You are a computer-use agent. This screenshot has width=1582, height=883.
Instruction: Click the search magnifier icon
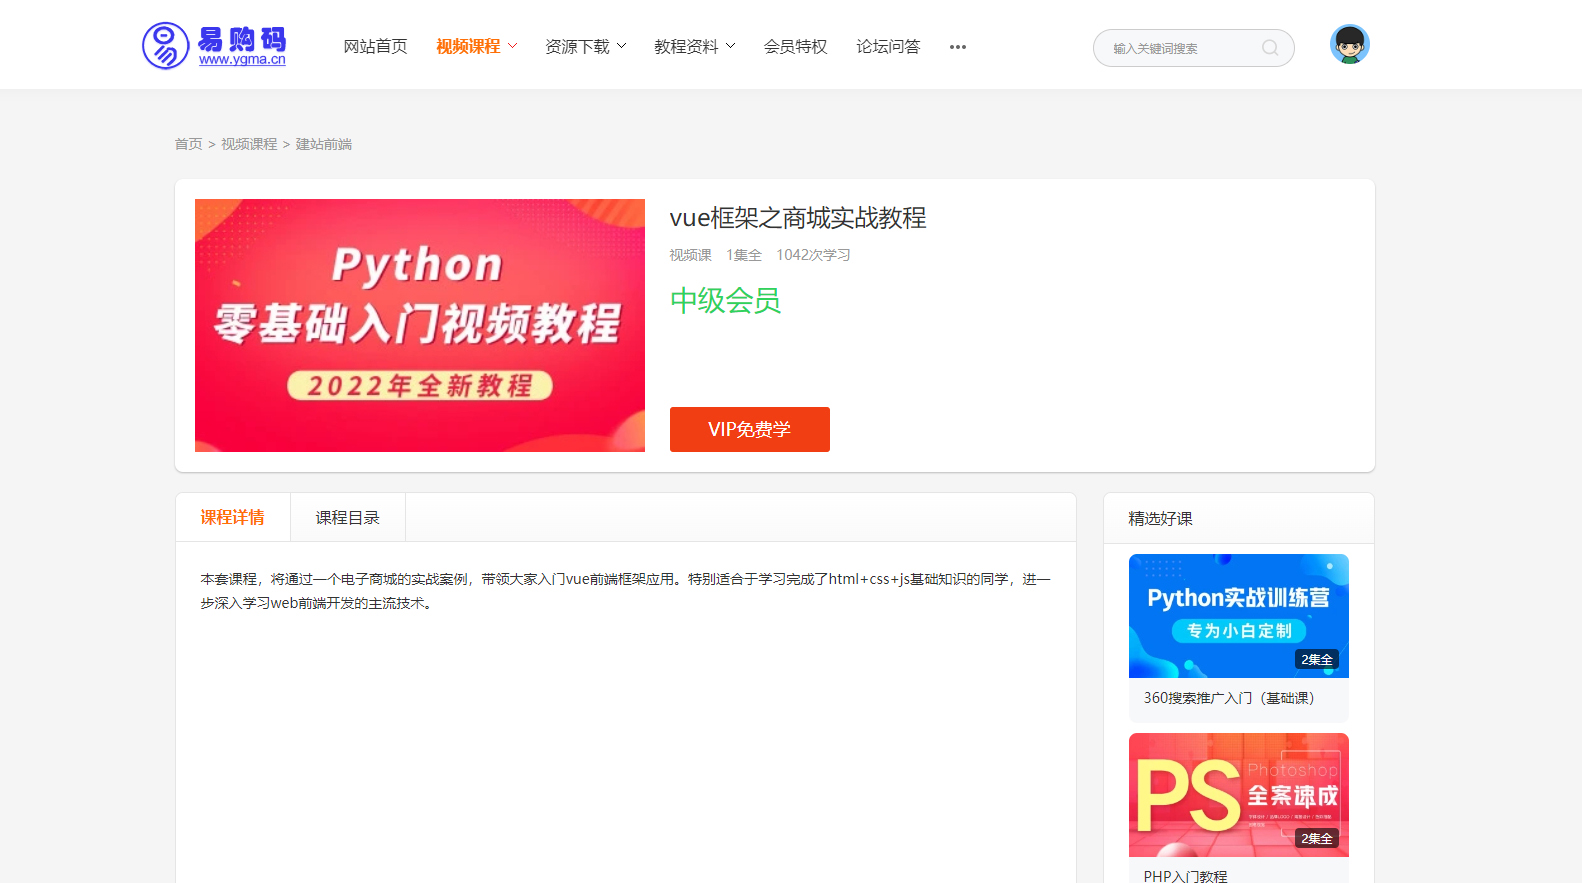(1270, 48)
